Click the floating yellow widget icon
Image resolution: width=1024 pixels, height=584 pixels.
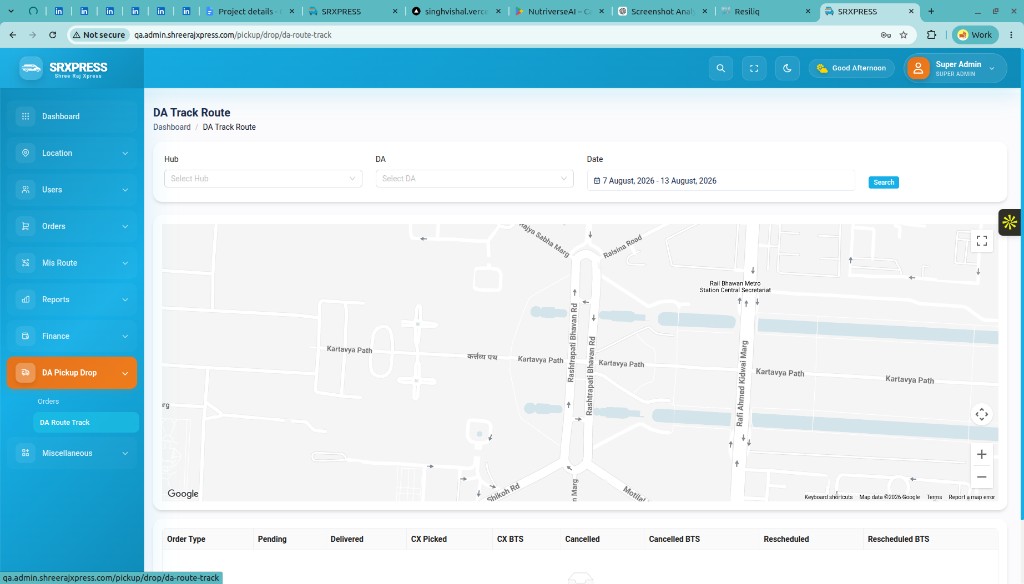1010,222
